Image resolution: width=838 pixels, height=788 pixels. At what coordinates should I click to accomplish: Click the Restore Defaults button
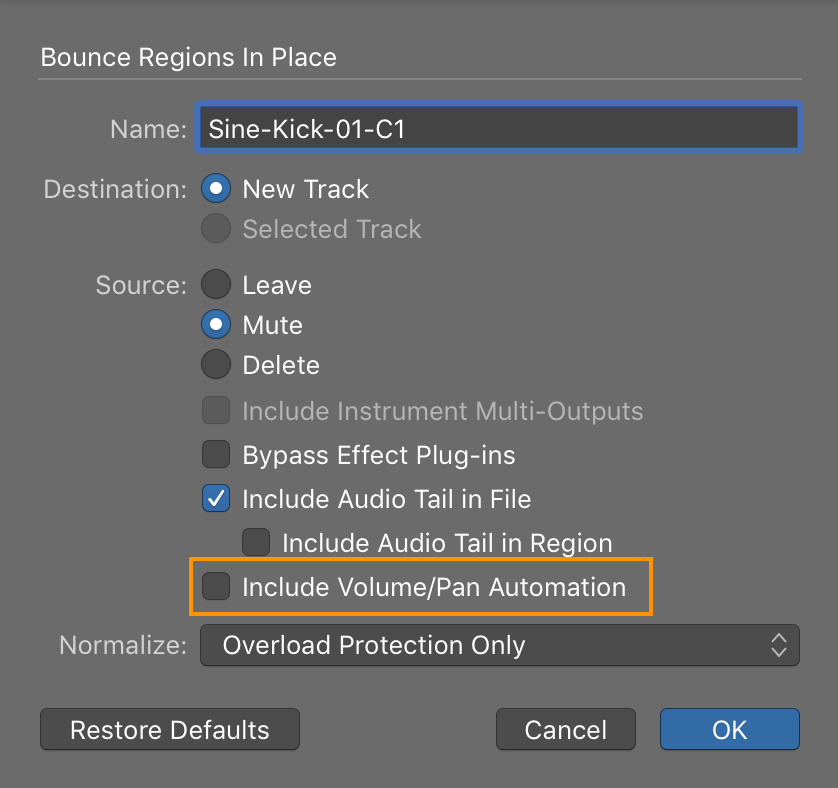click(x=170, y=729)
